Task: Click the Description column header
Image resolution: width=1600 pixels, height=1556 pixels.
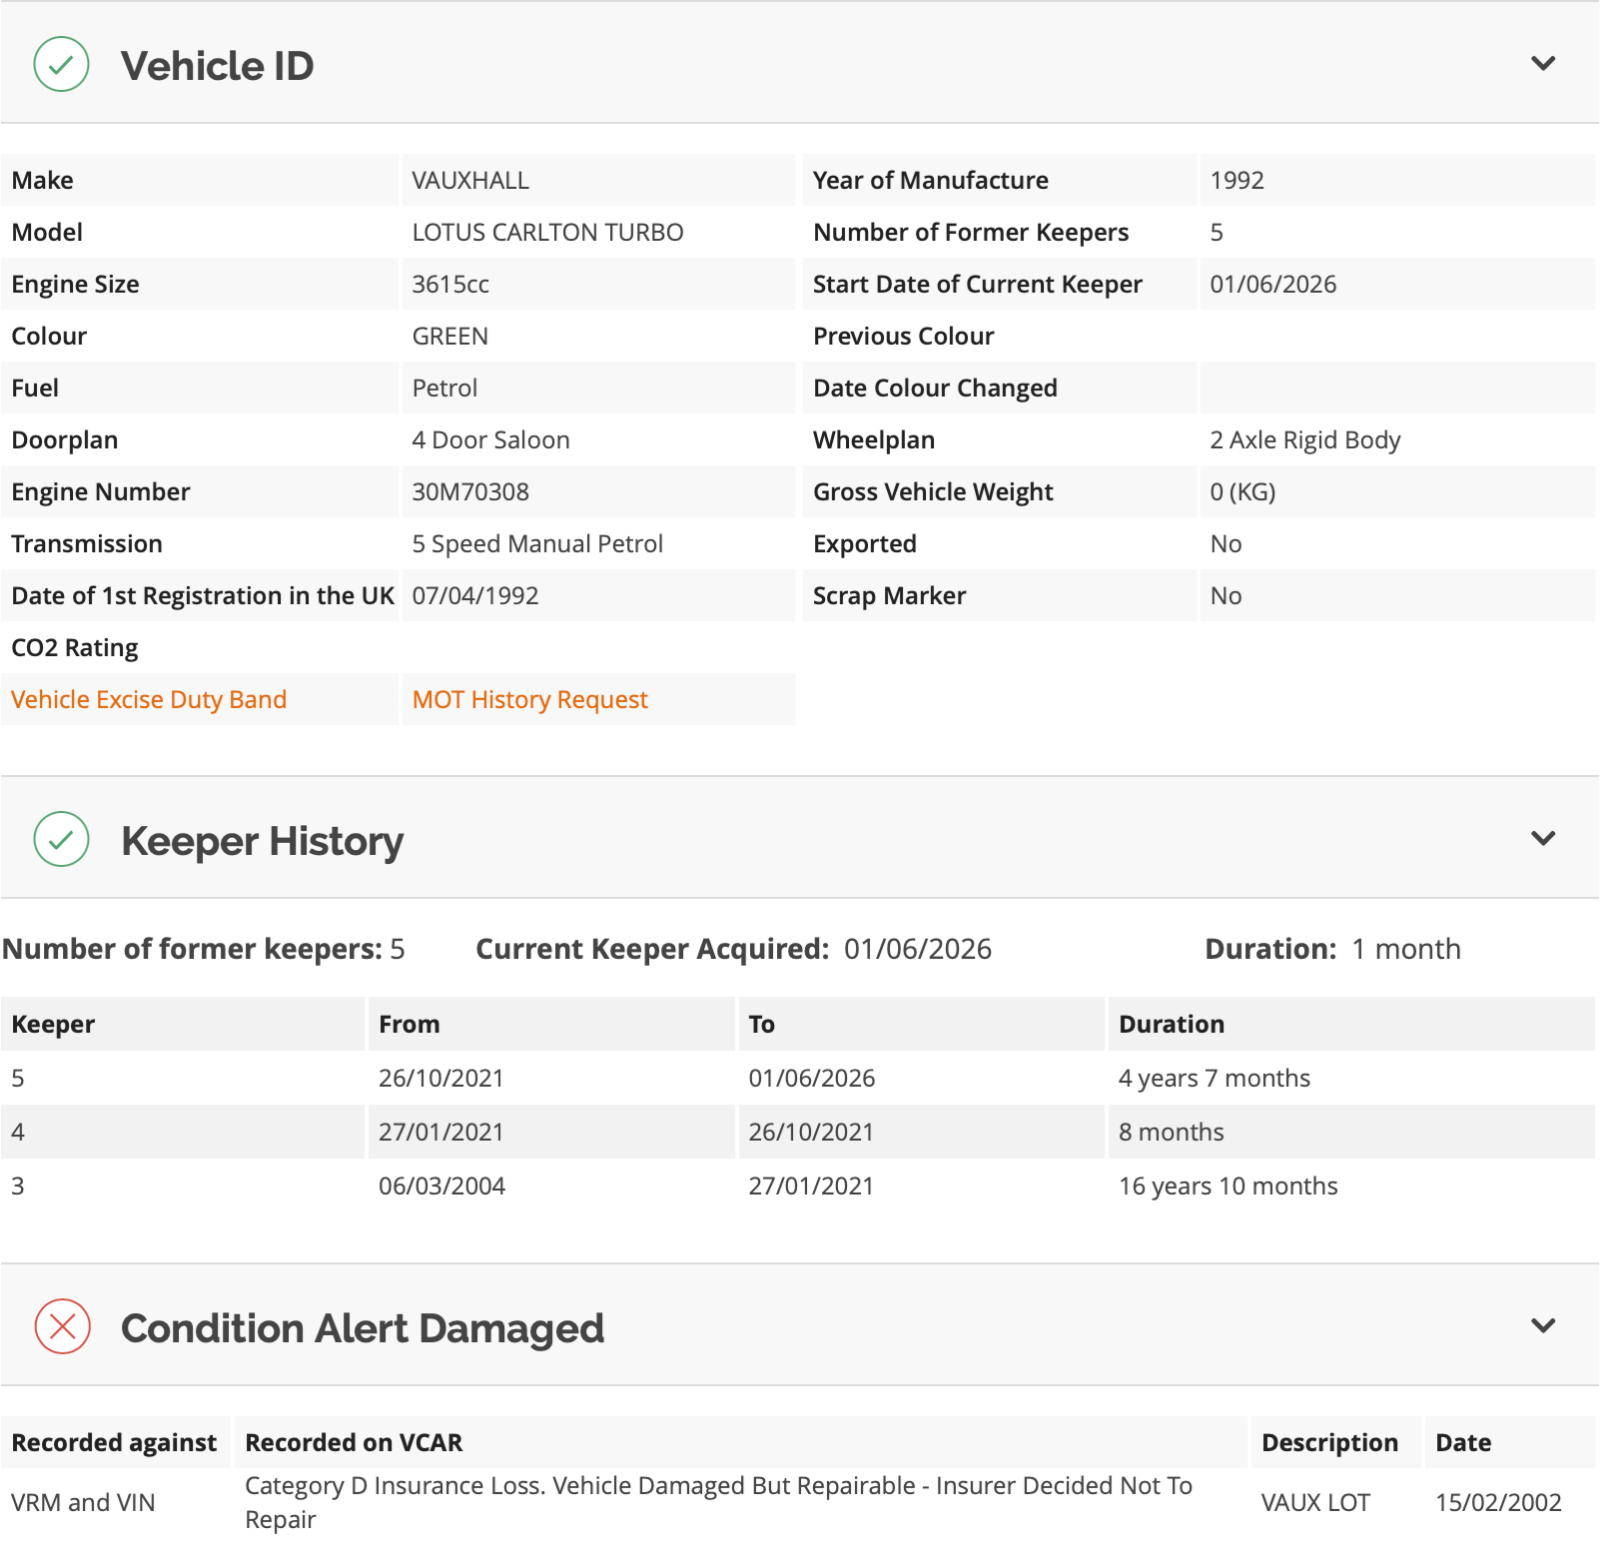Action: [x=1330, y=1442]
